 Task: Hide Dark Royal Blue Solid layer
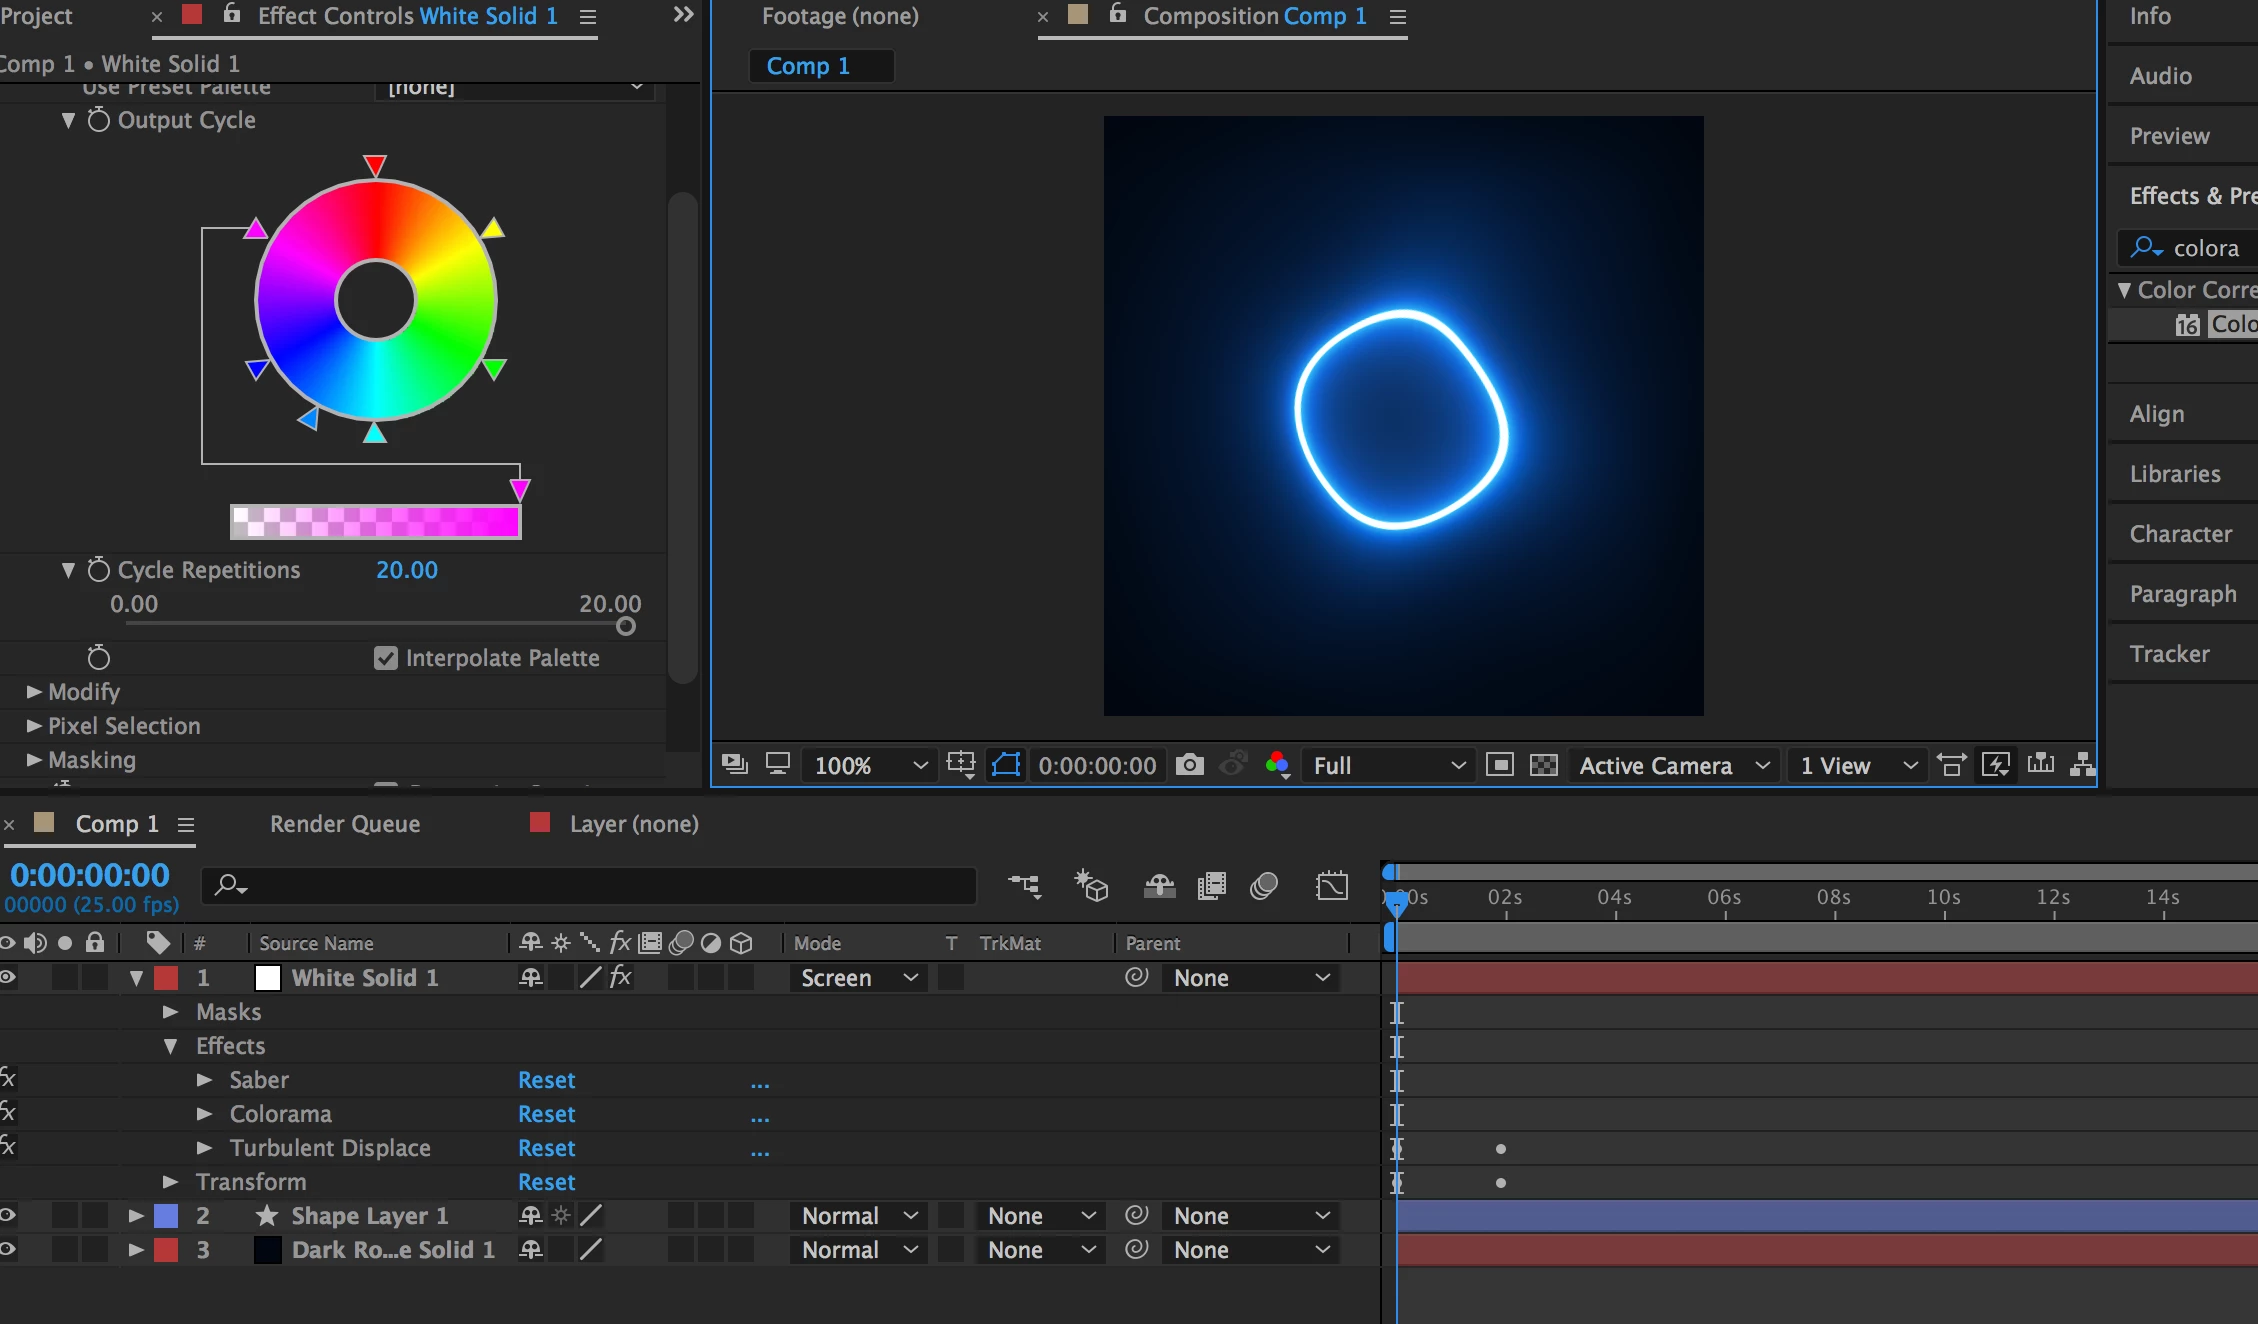point(8,1250)
